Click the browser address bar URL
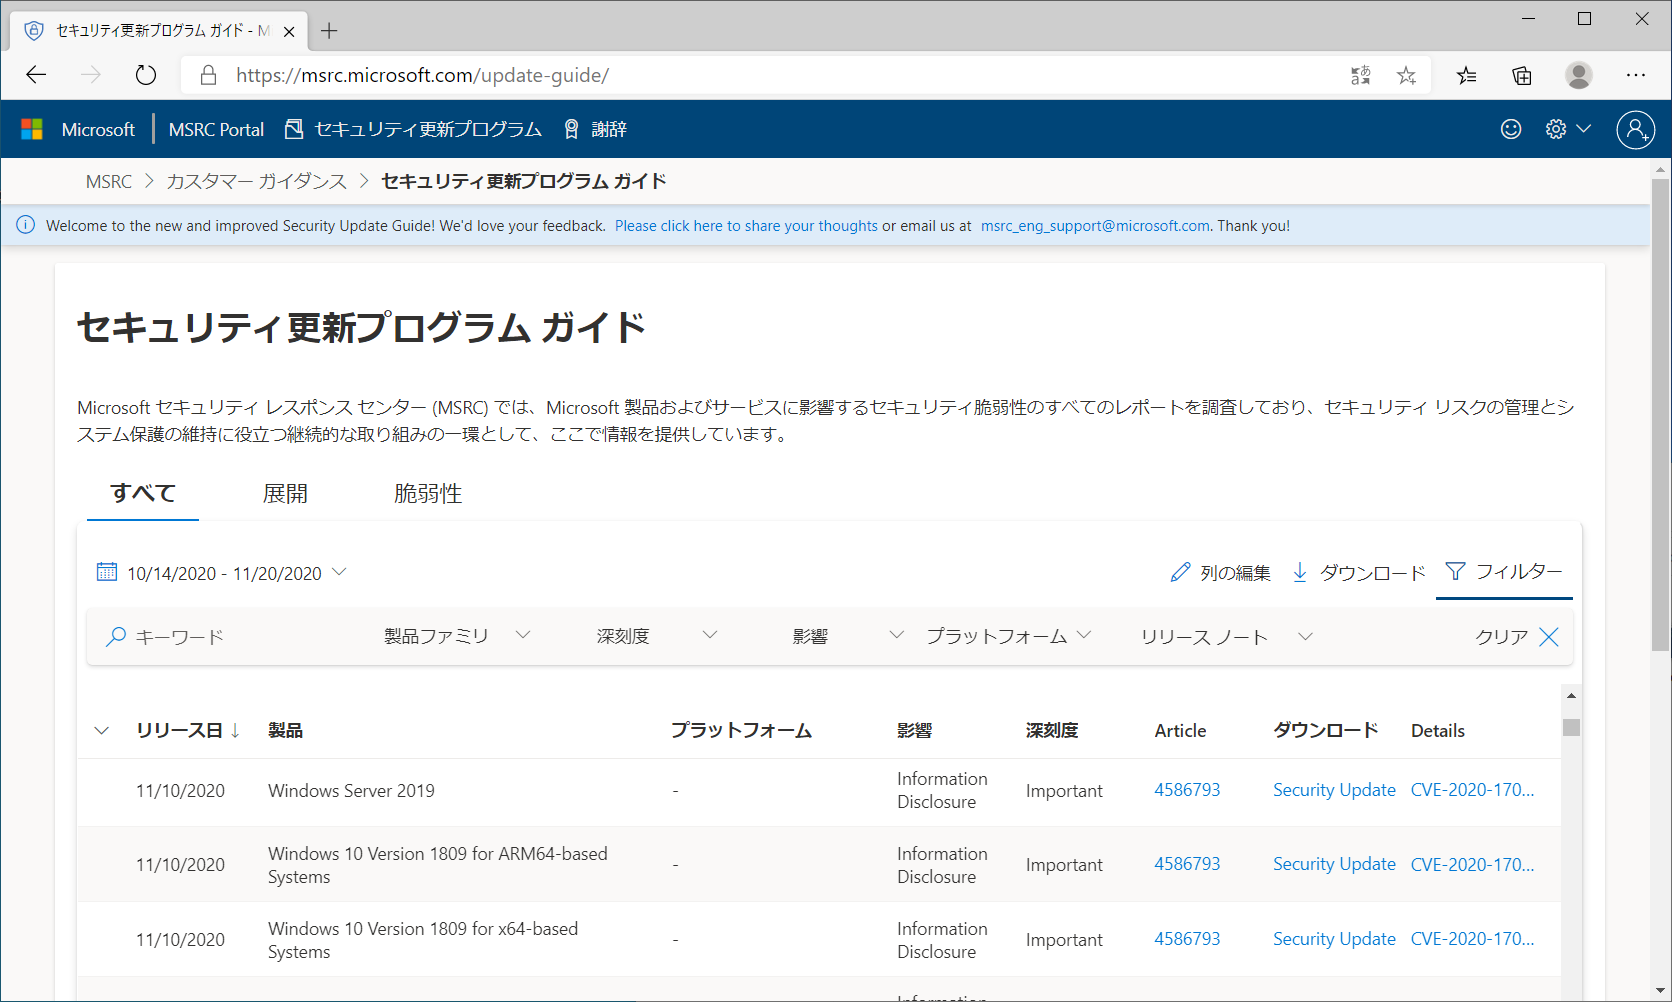 [422, 75]
